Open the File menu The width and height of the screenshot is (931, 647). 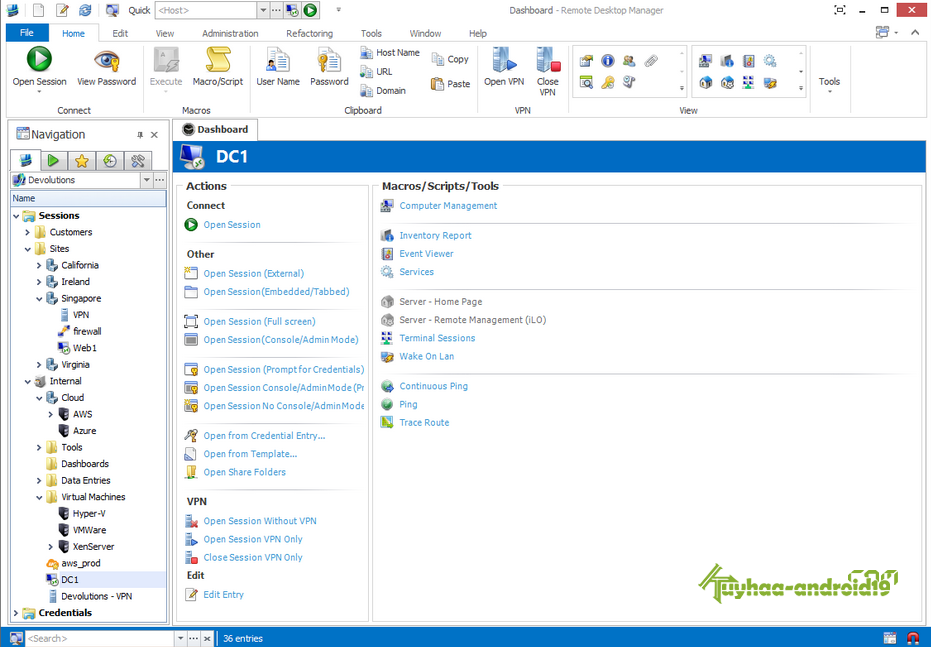tap(27, 33)
